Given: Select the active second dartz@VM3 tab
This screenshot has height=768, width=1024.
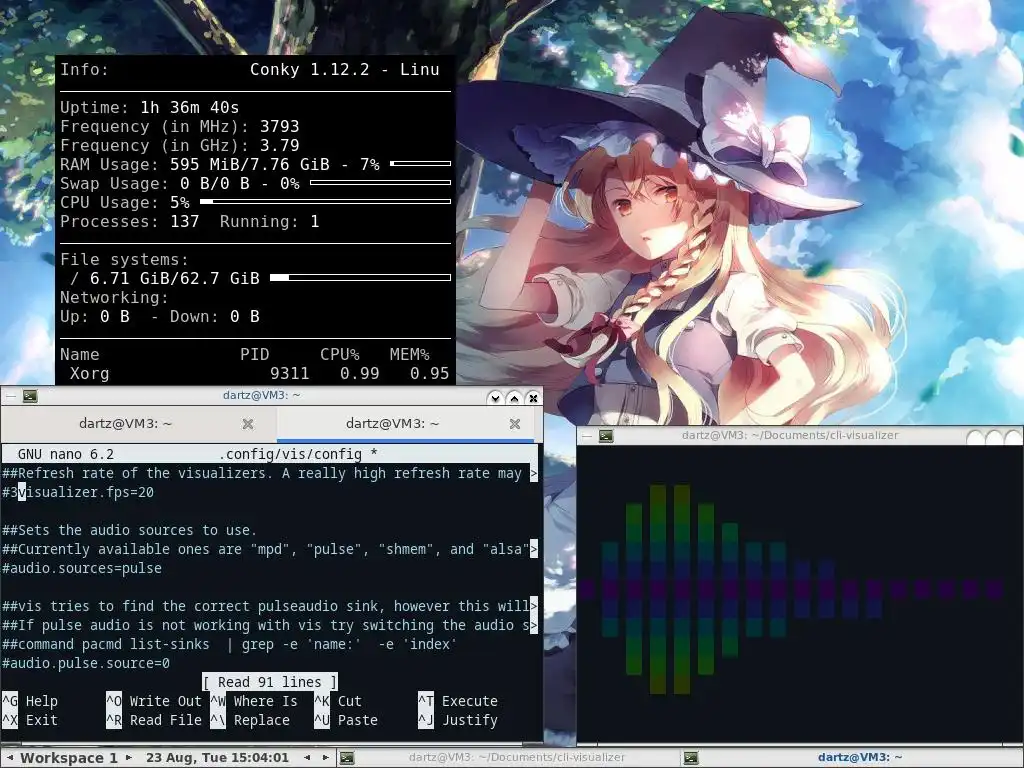Looking at the screenshot, I should tap(392, 424).
